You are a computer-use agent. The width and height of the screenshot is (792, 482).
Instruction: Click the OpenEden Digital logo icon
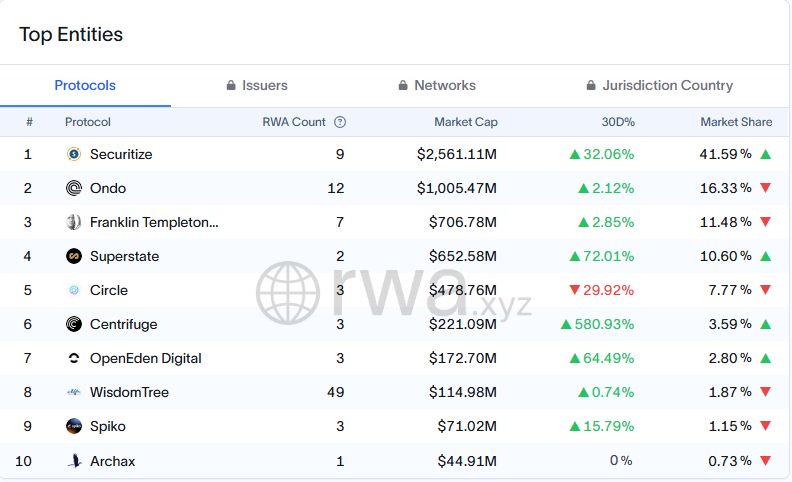(x=74, y=358)
